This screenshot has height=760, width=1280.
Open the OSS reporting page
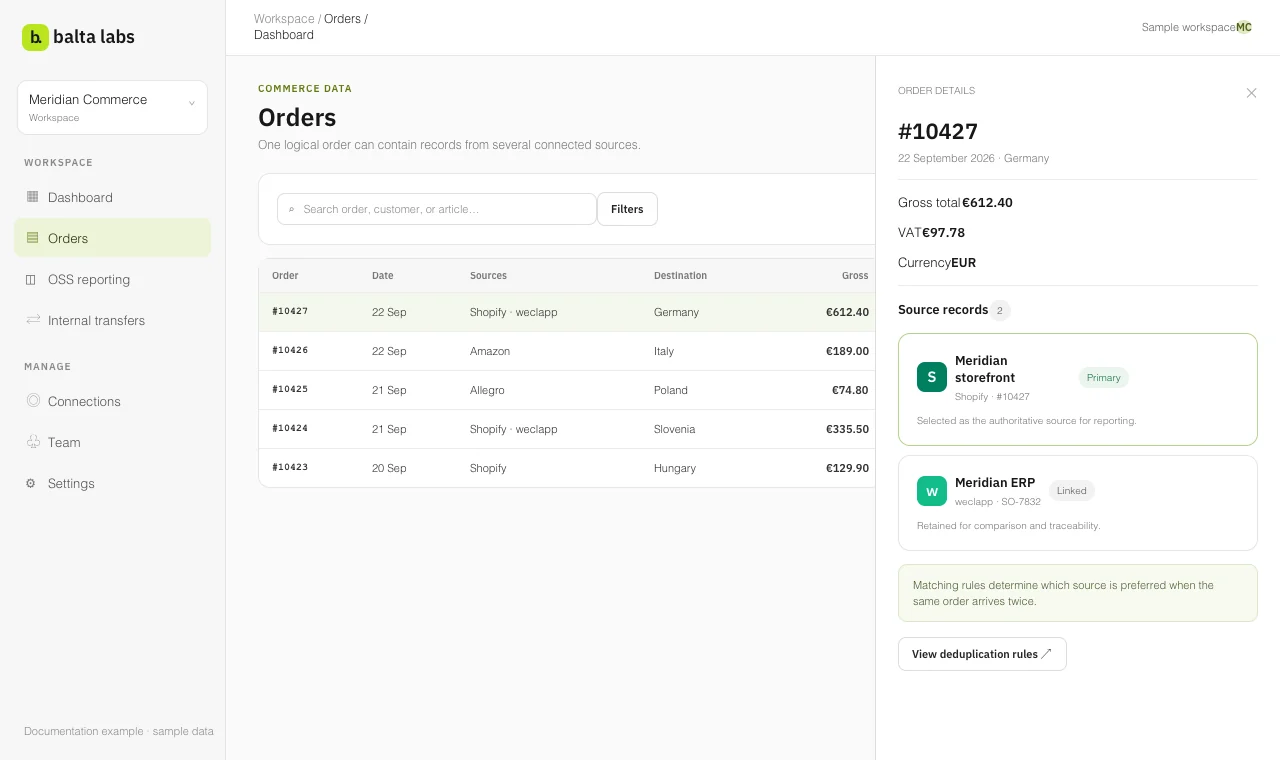pyautogui.click(x=112, y=279)
